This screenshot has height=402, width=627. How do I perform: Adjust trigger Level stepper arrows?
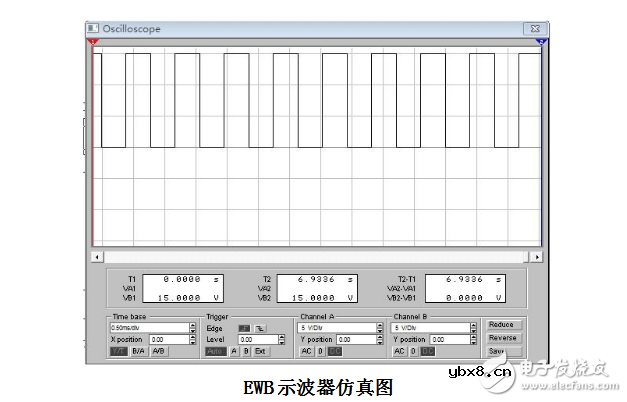click(x=282, y=340)
